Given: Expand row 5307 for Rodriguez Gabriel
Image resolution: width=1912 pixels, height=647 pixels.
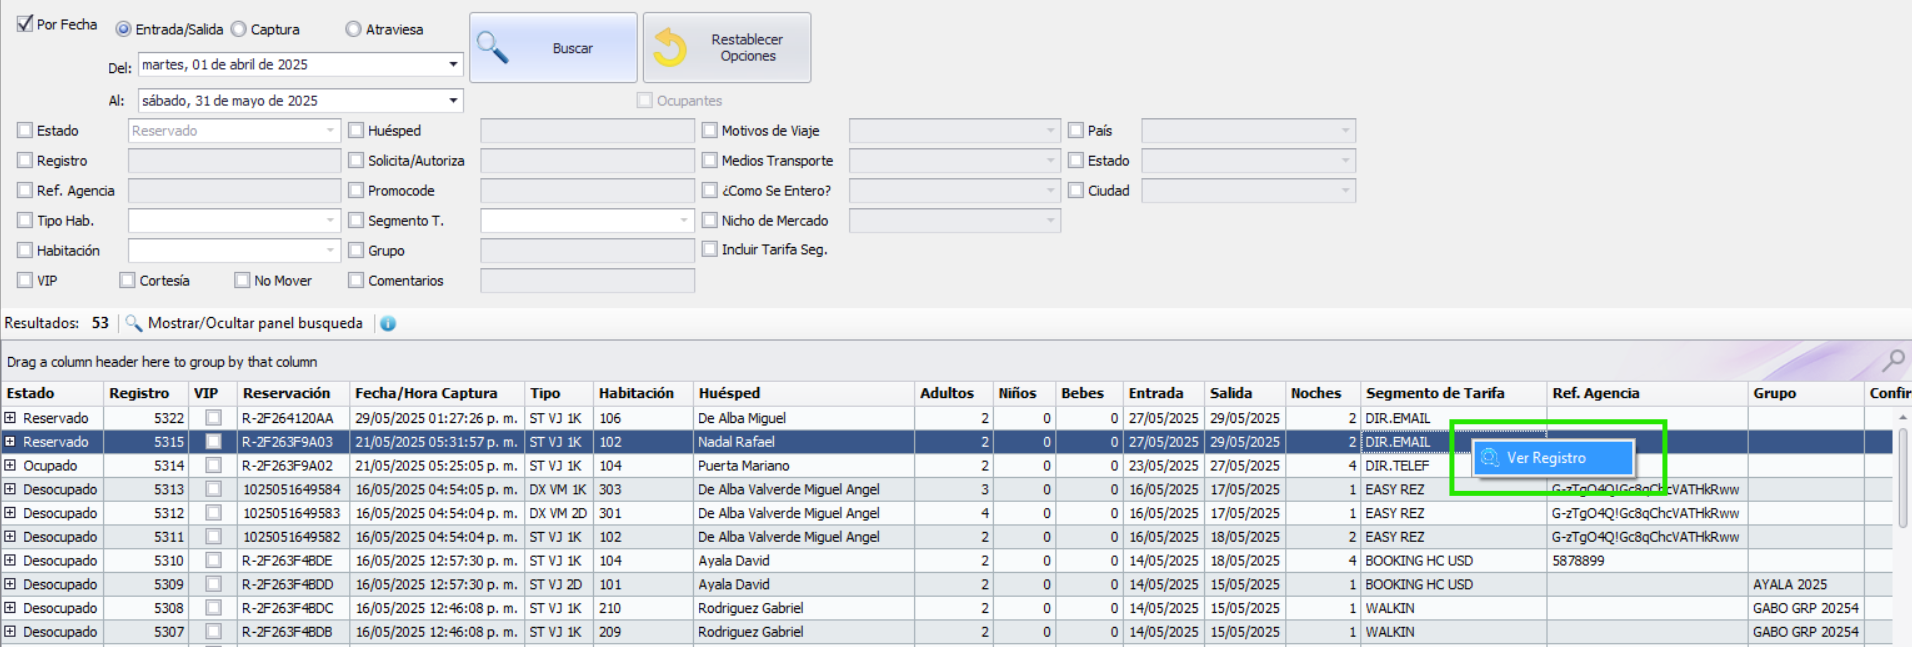Looking at the screenshot, I should [x=10, y=632].
